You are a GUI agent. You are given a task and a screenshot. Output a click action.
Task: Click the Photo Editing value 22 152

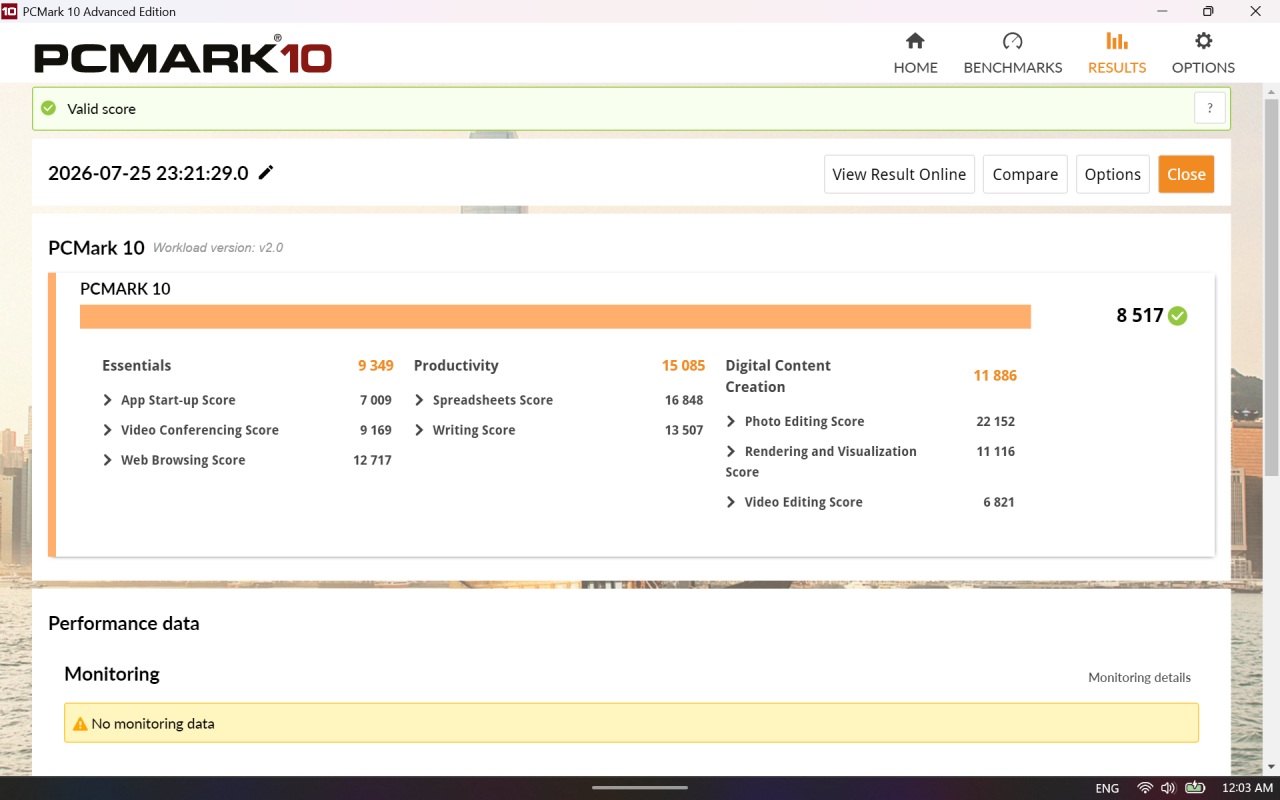click(995, 422)
